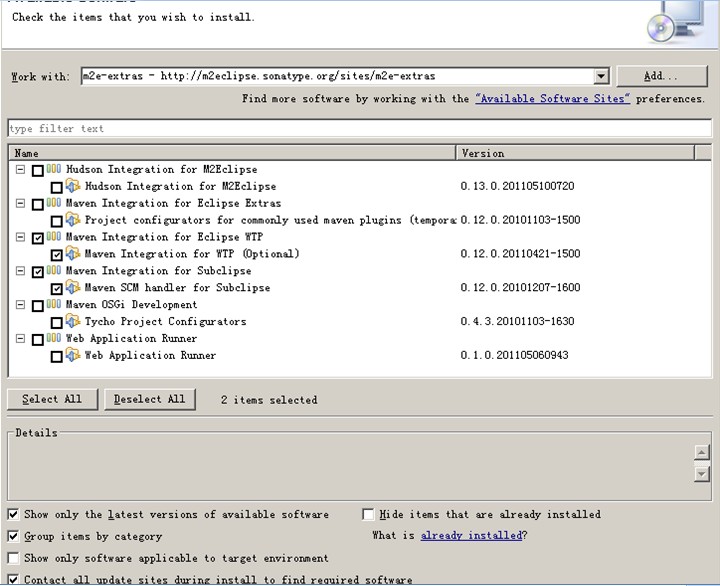The image size is (720, 586).
Task: Collapse Maven Integration for Subclipse node
Action: coord(20,270)
